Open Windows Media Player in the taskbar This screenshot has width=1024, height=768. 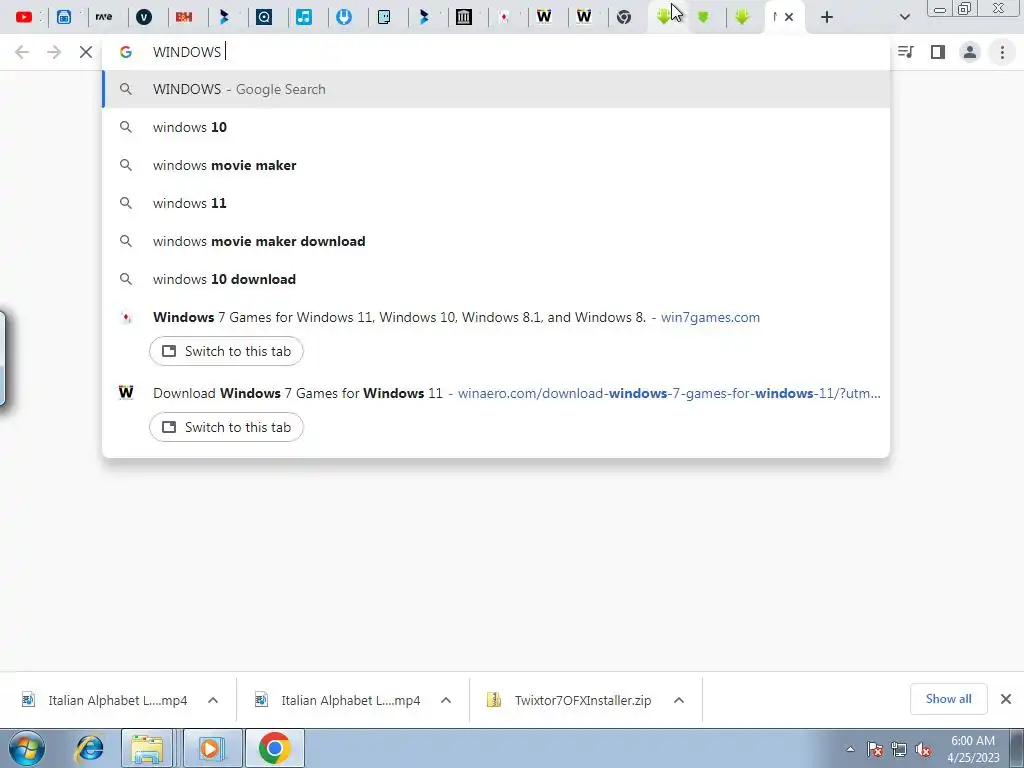[211, 748]
